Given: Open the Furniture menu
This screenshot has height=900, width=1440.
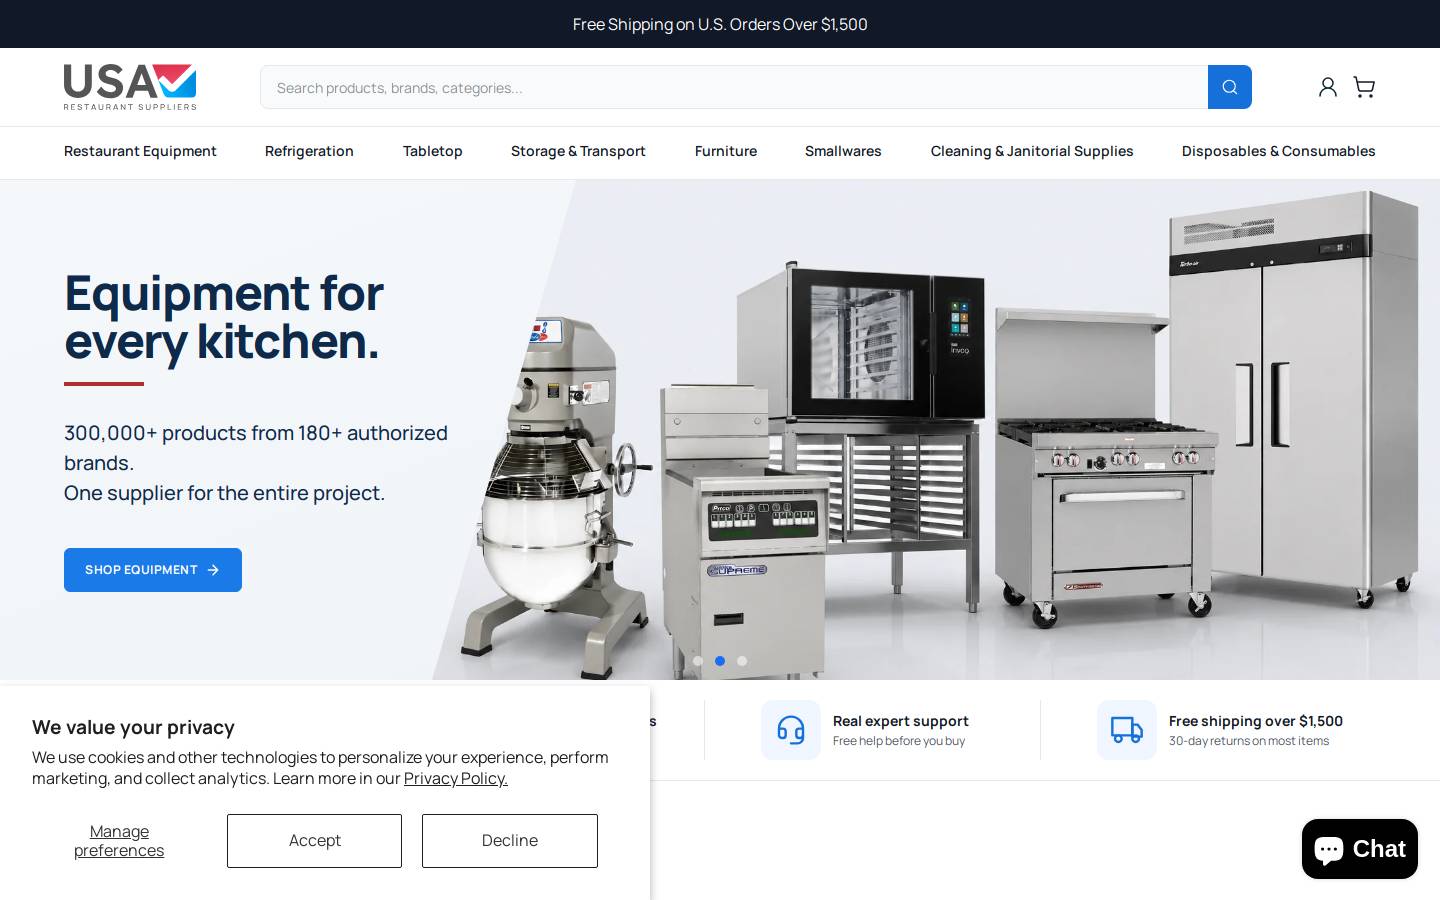Looking at the screenshot, I should tap(726, 151).
